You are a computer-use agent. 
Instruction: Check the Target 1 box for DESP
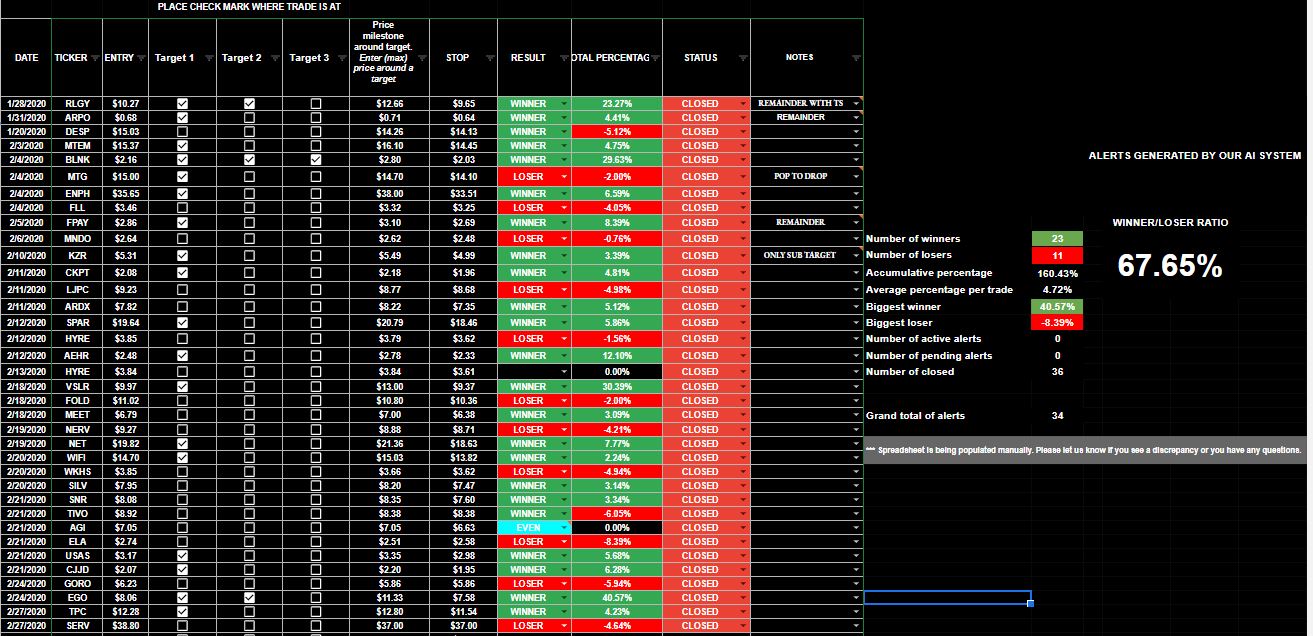tap(182, 132)
